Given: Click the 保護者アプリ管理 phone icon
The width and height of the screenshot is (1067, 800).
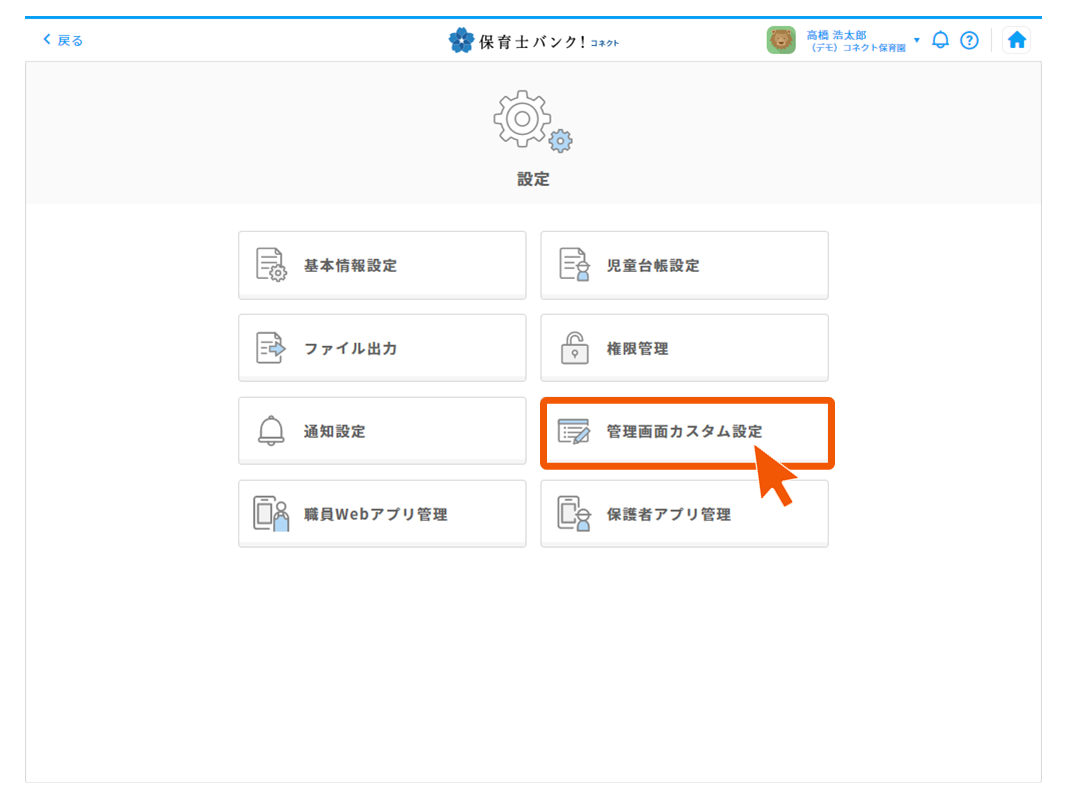Looking at the screenshot, I should click(x=573, y=514).
